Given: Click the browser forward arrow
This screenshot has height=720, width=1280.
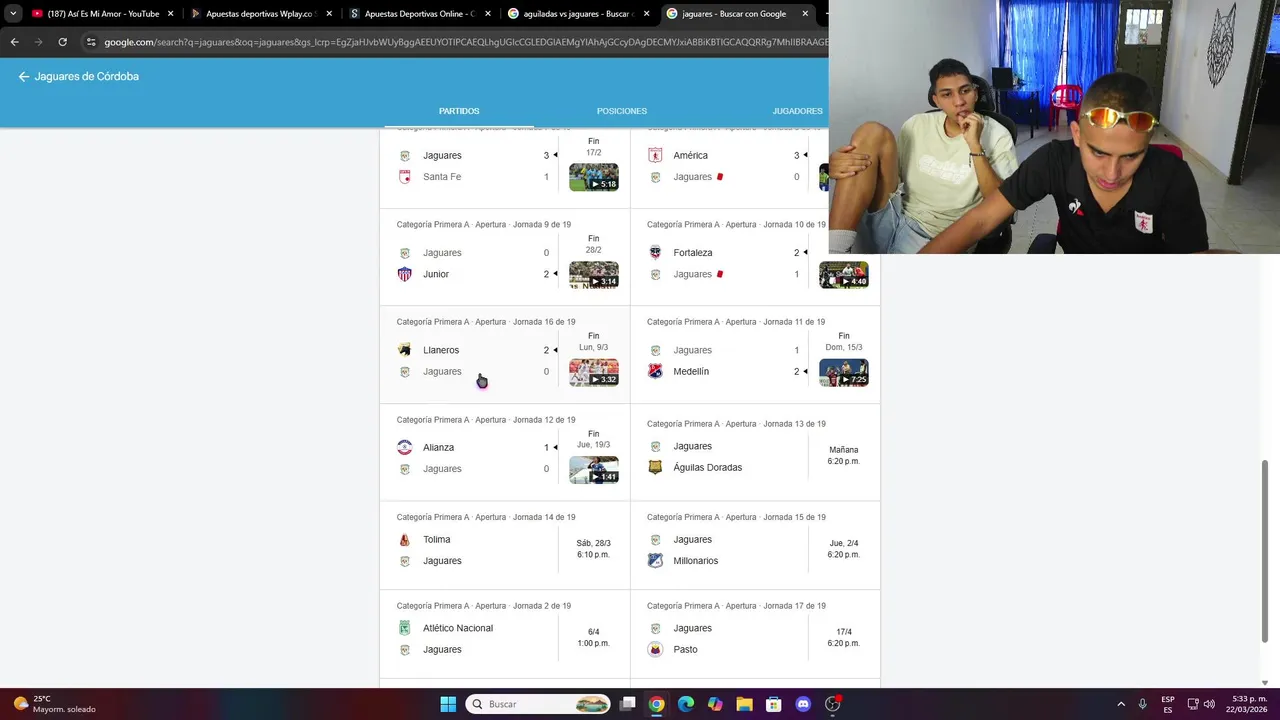Looking at the screenshot, I should click(x=38, y=42).
